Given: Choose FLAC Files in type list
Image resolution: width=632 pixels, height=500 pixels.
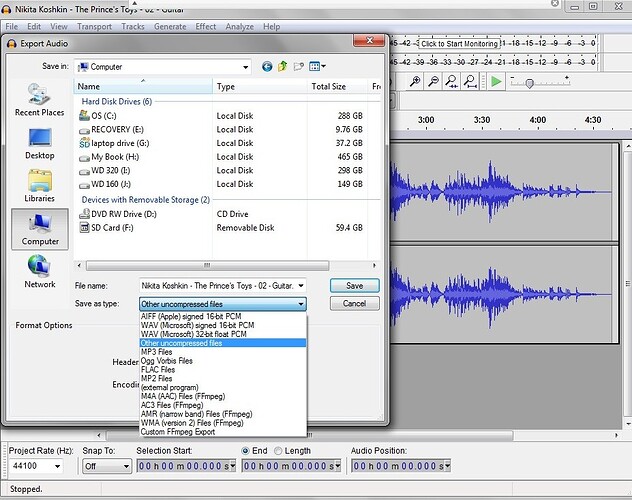Looking at the screenshot, I should point(223,370).
